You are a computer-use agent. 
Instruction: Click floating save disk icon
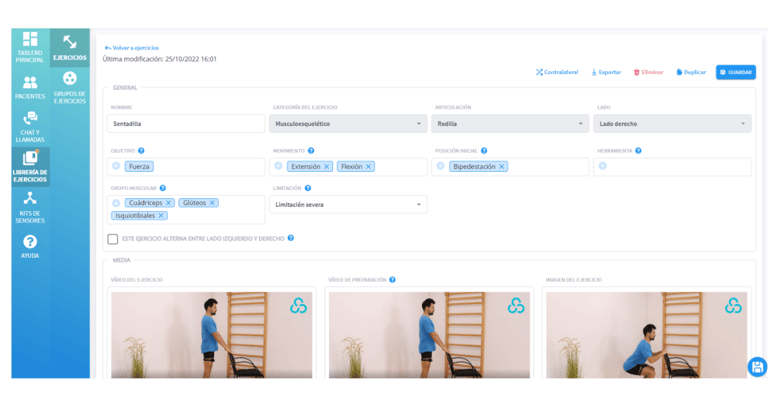[757, 367]
